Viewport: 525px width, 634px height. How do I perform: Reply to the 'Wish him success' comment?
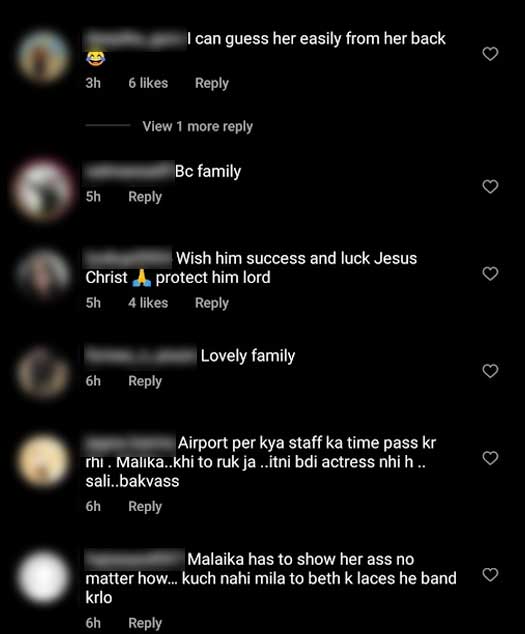212,303
